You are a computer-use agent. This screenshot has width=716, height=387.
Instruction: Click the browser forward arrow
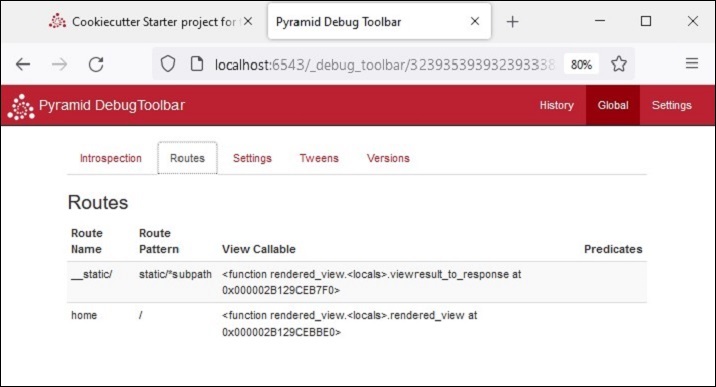click(x=59, y=64)
